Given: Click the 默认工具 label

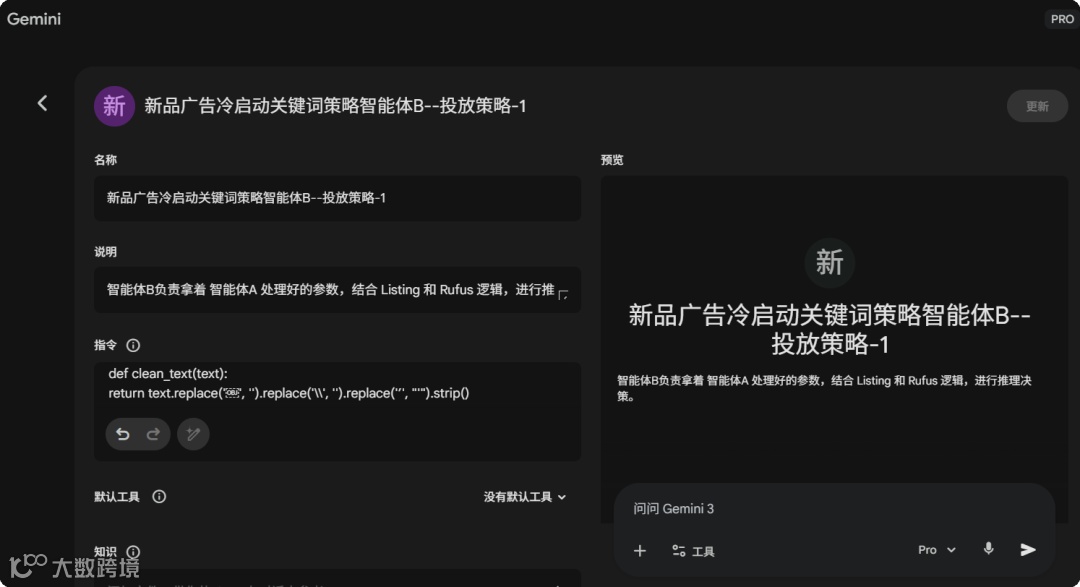Looking at the screenshot, I should [116, 497].
